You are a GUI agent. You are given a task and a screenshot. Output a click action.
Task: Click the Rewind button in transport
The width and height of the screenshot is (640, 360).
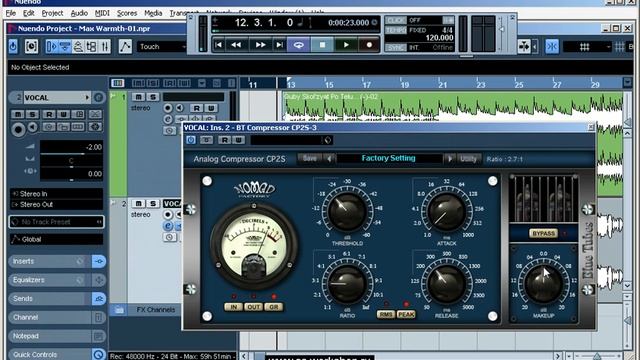coord(236,45)
